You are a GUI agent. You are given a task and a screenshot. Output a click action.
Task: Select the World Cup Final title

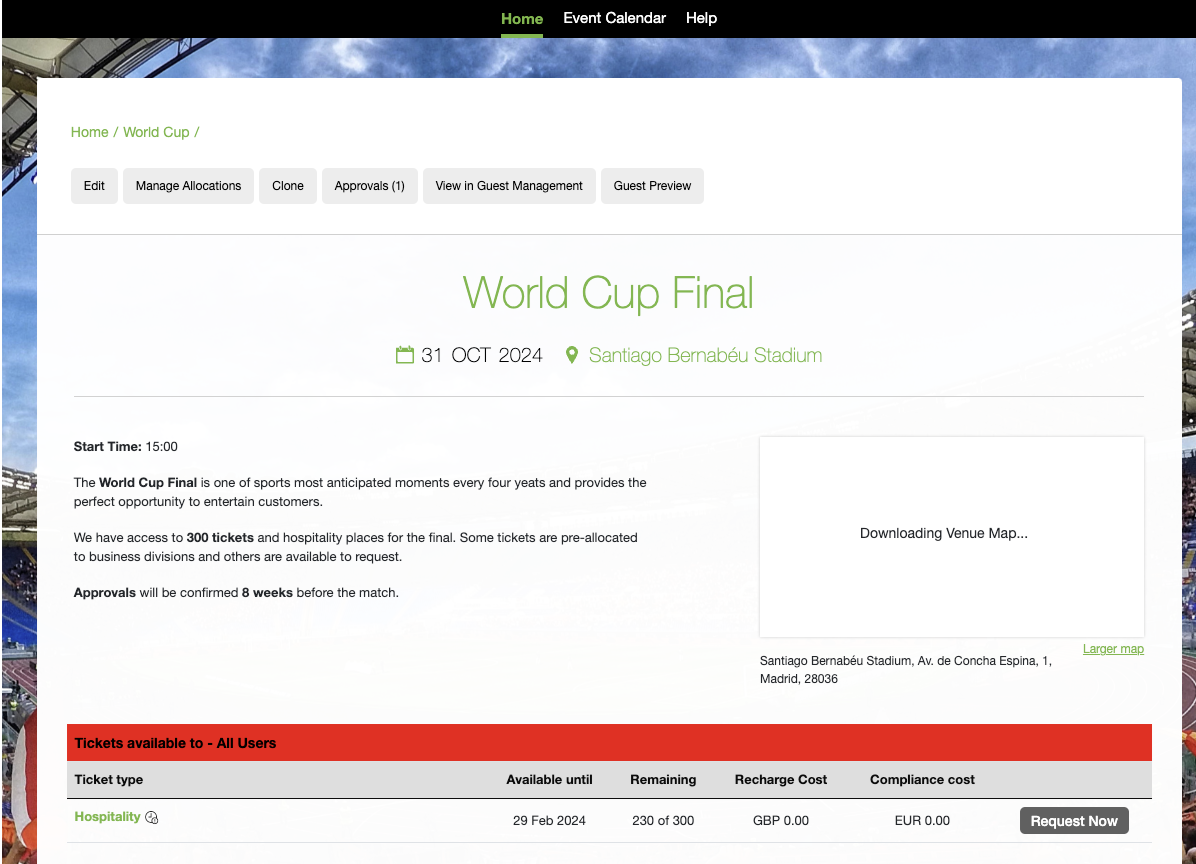608,293
